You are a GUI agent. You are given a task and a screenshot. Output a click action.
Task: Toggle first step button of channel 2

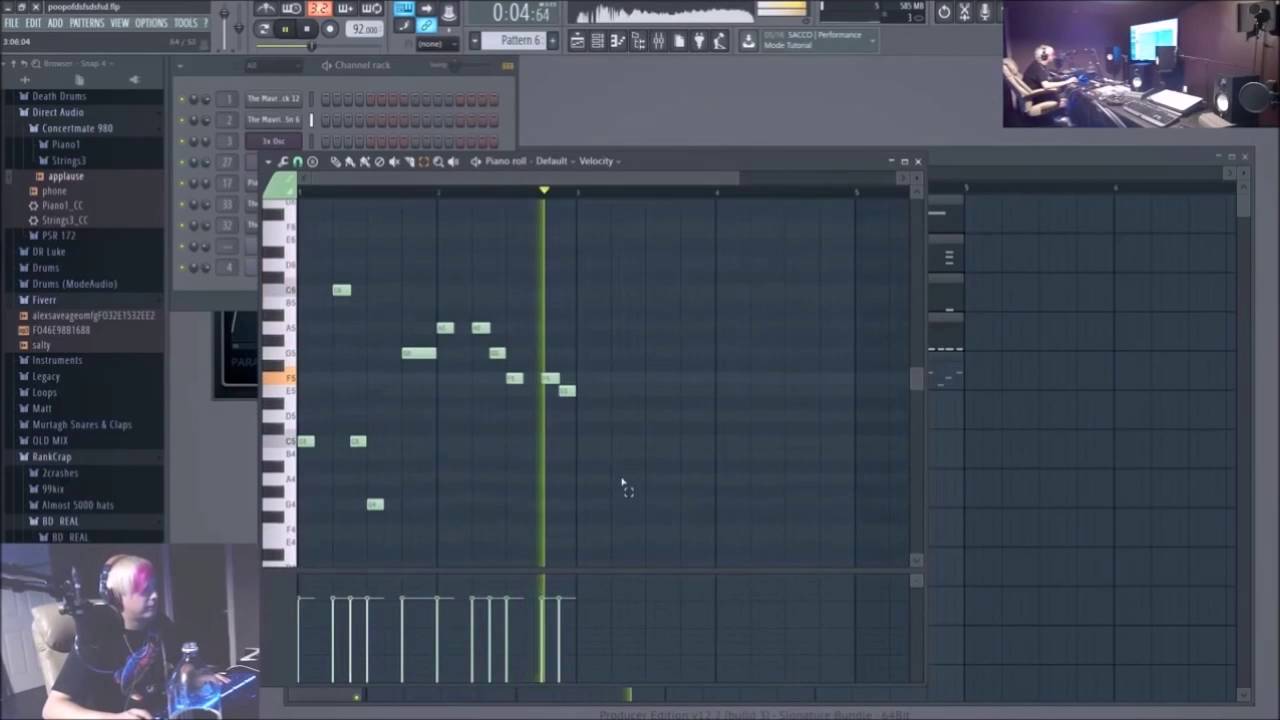(325, 120)
